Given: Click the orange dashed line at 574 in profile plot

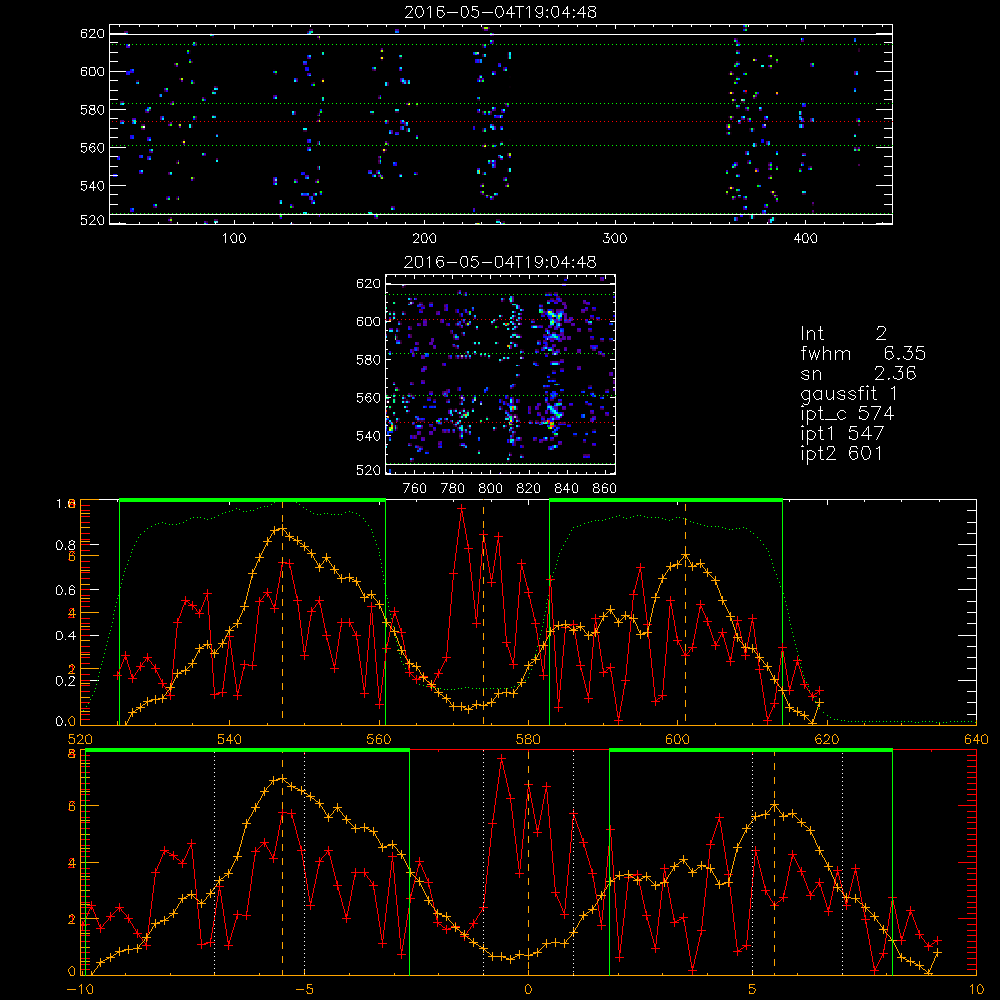Looking at the screenshot, I should (483, 612).
